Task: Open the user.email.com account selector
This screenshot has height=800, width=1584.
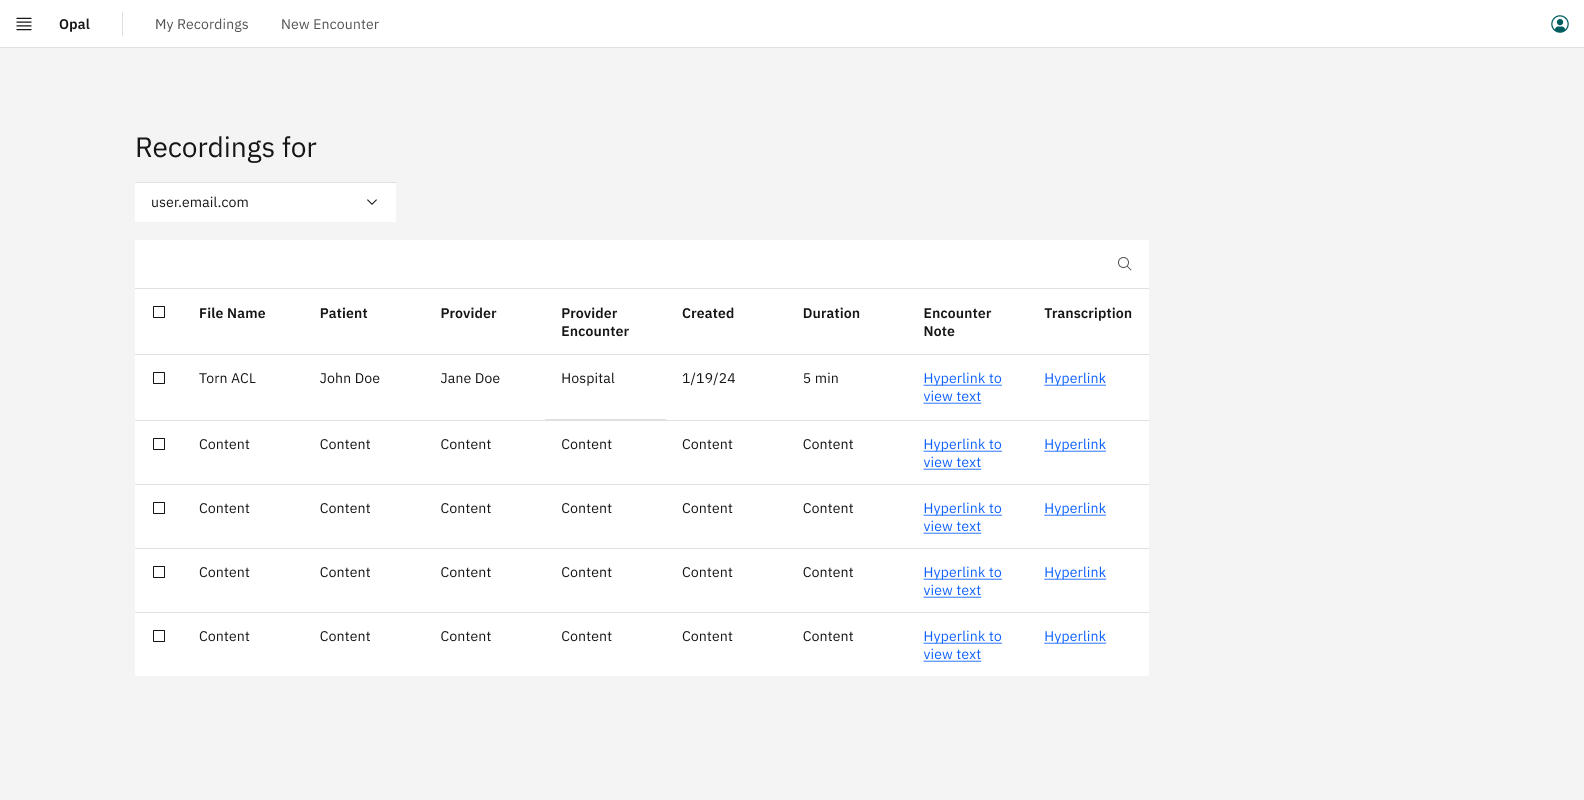Action: pos(265,202)
